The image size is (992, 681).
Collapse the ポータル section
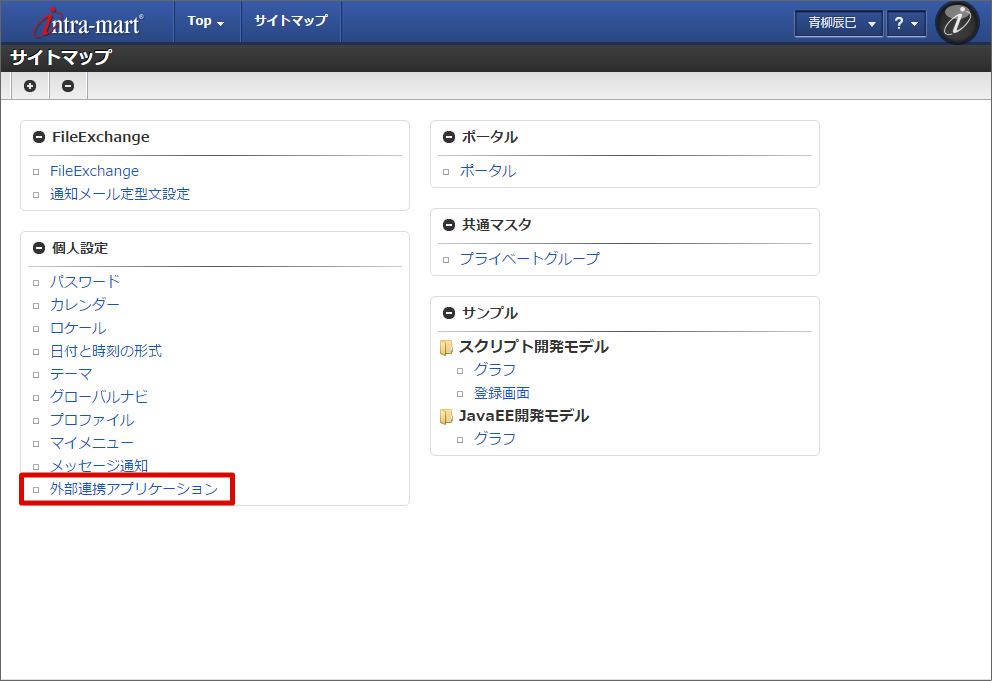(449, 137)
